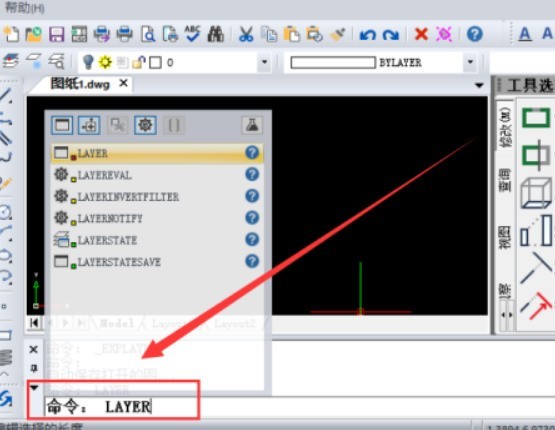
Task: Click the red X Delete icon
Action: click(421, 34)
